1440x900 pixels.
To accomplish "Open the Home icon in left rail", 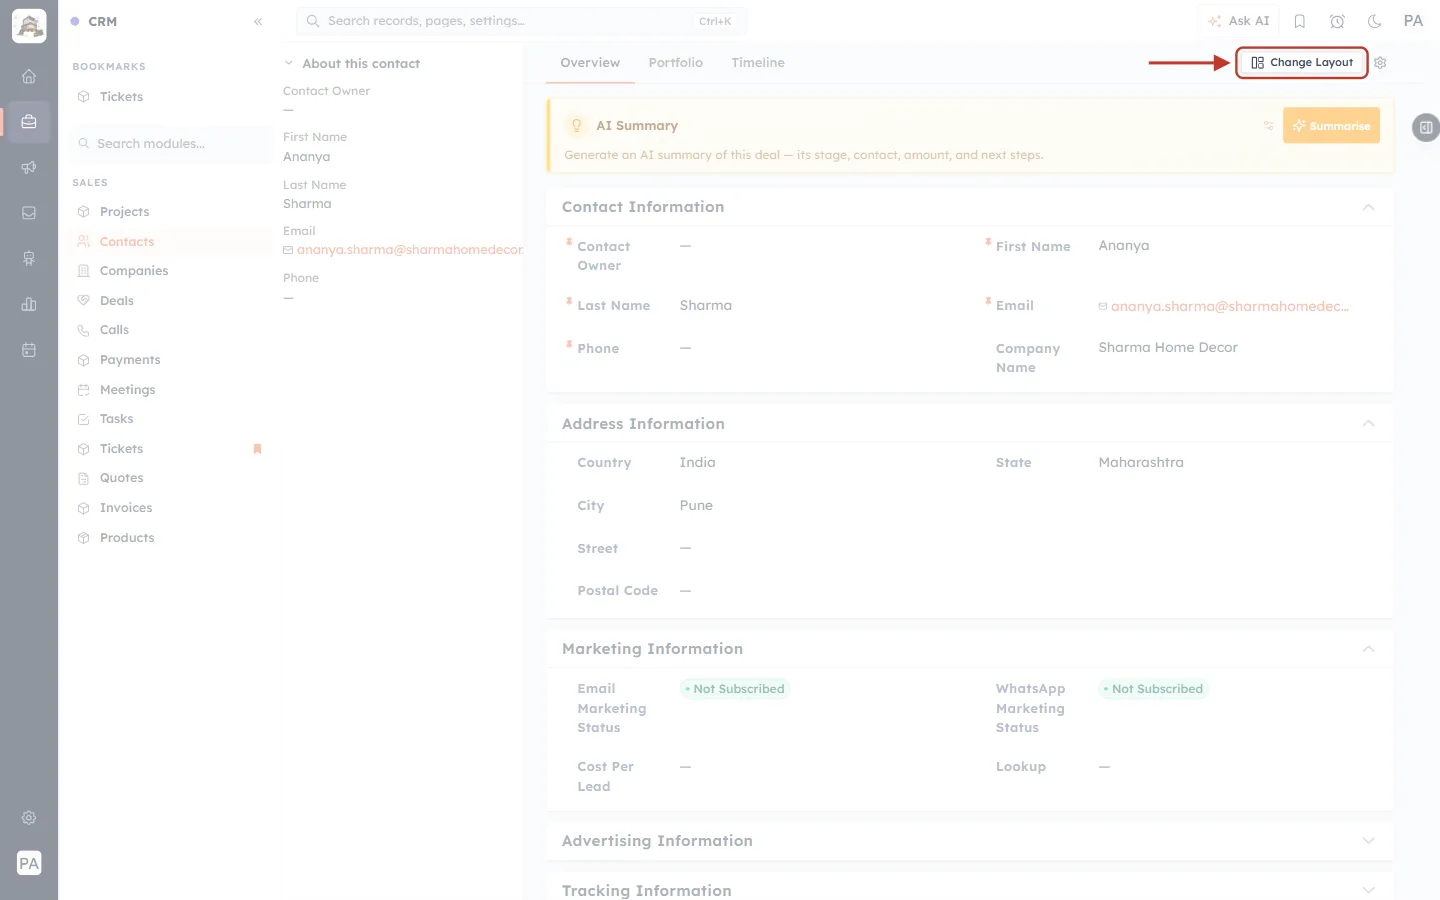I will (x=29, y=76).
